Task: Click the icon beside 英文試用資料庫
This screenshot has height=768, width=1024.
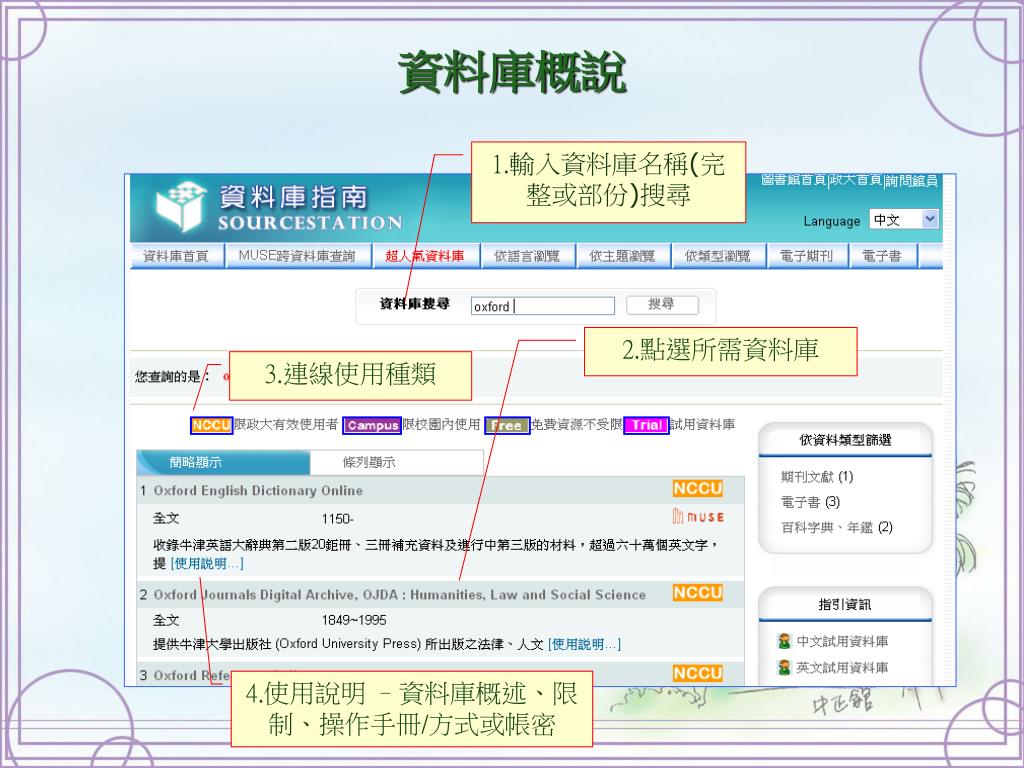Action: (x=784, y=667)
